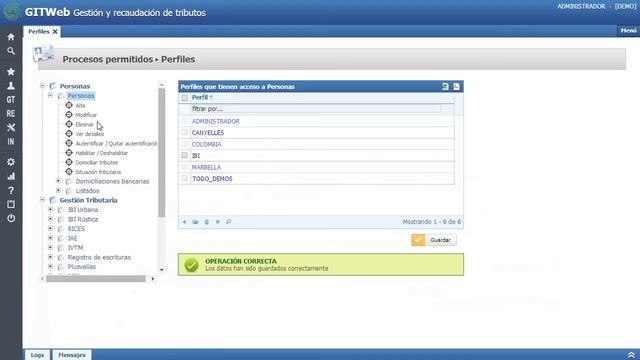640x360 pixels.
Task: Click the X icon in grid footer
Action: click(218, 222)
